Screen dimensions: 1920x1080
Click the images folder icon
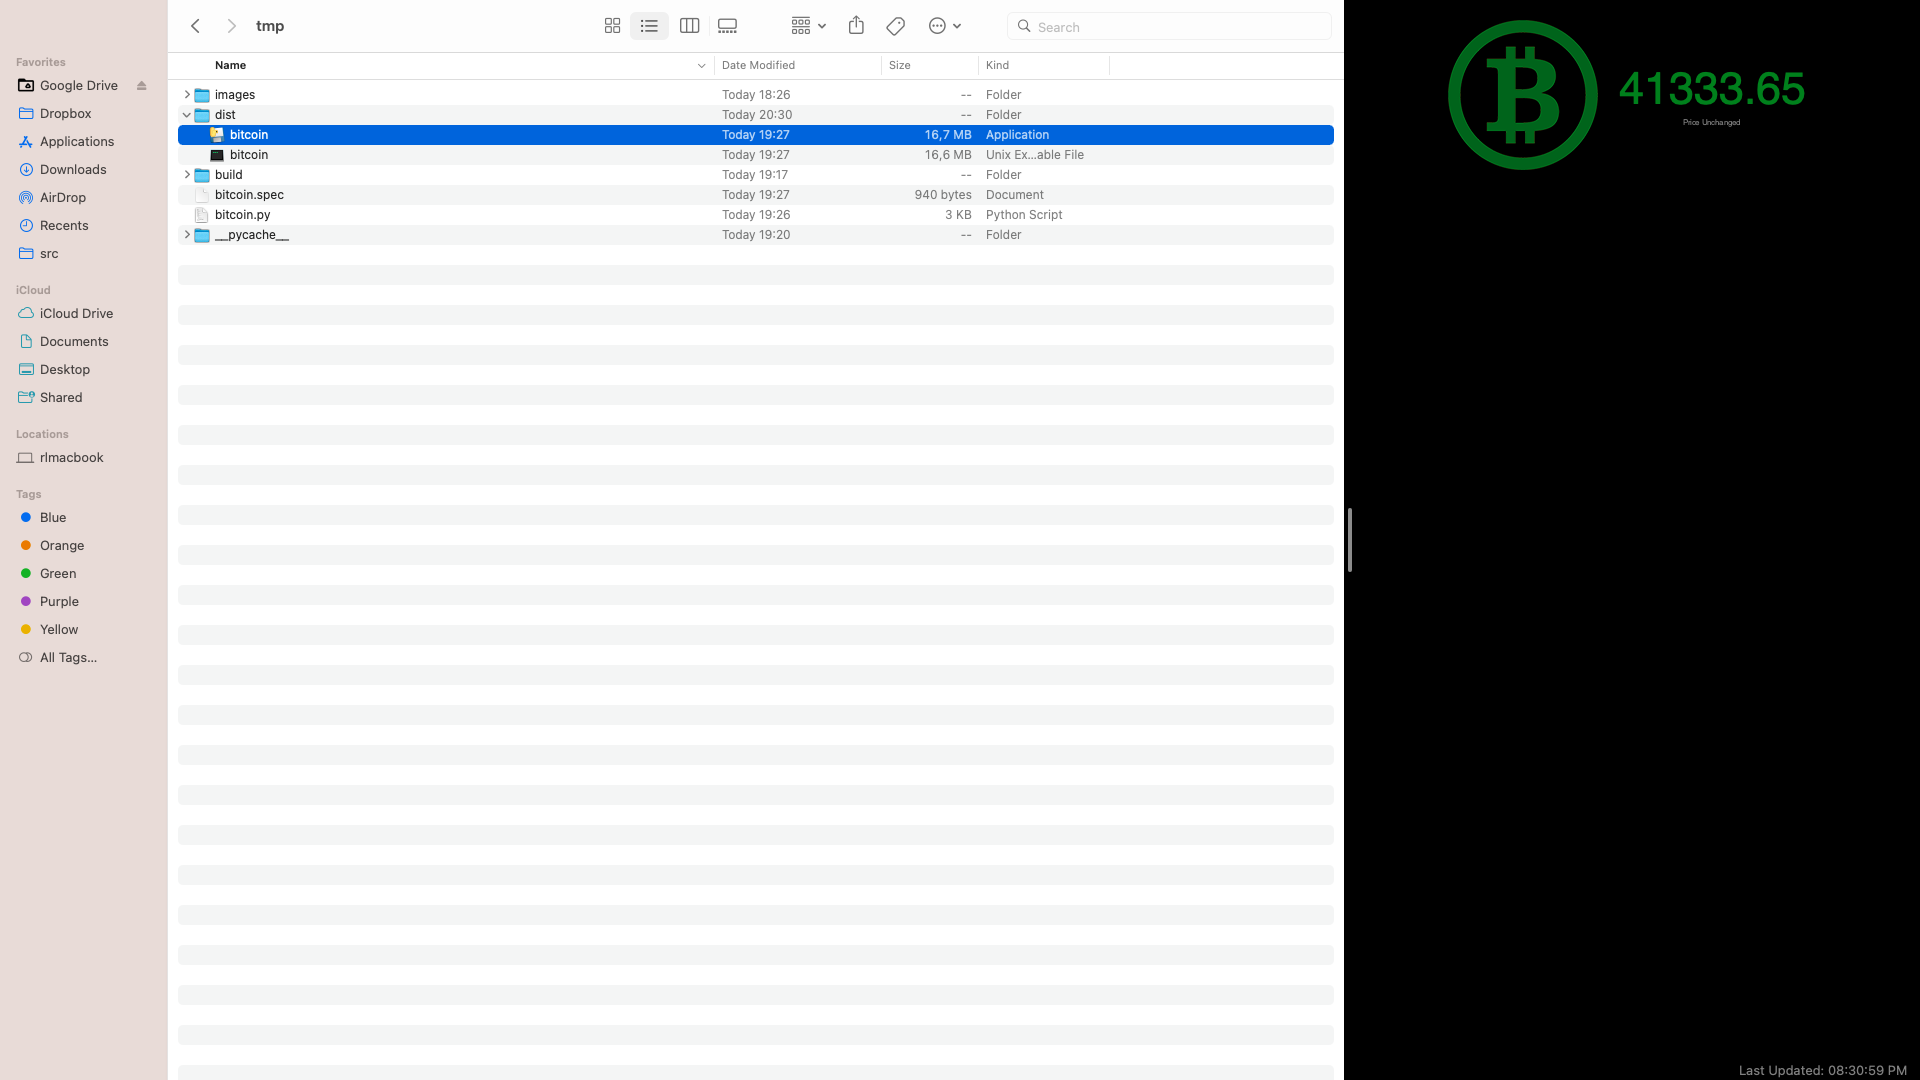click(x=202, y=95)
